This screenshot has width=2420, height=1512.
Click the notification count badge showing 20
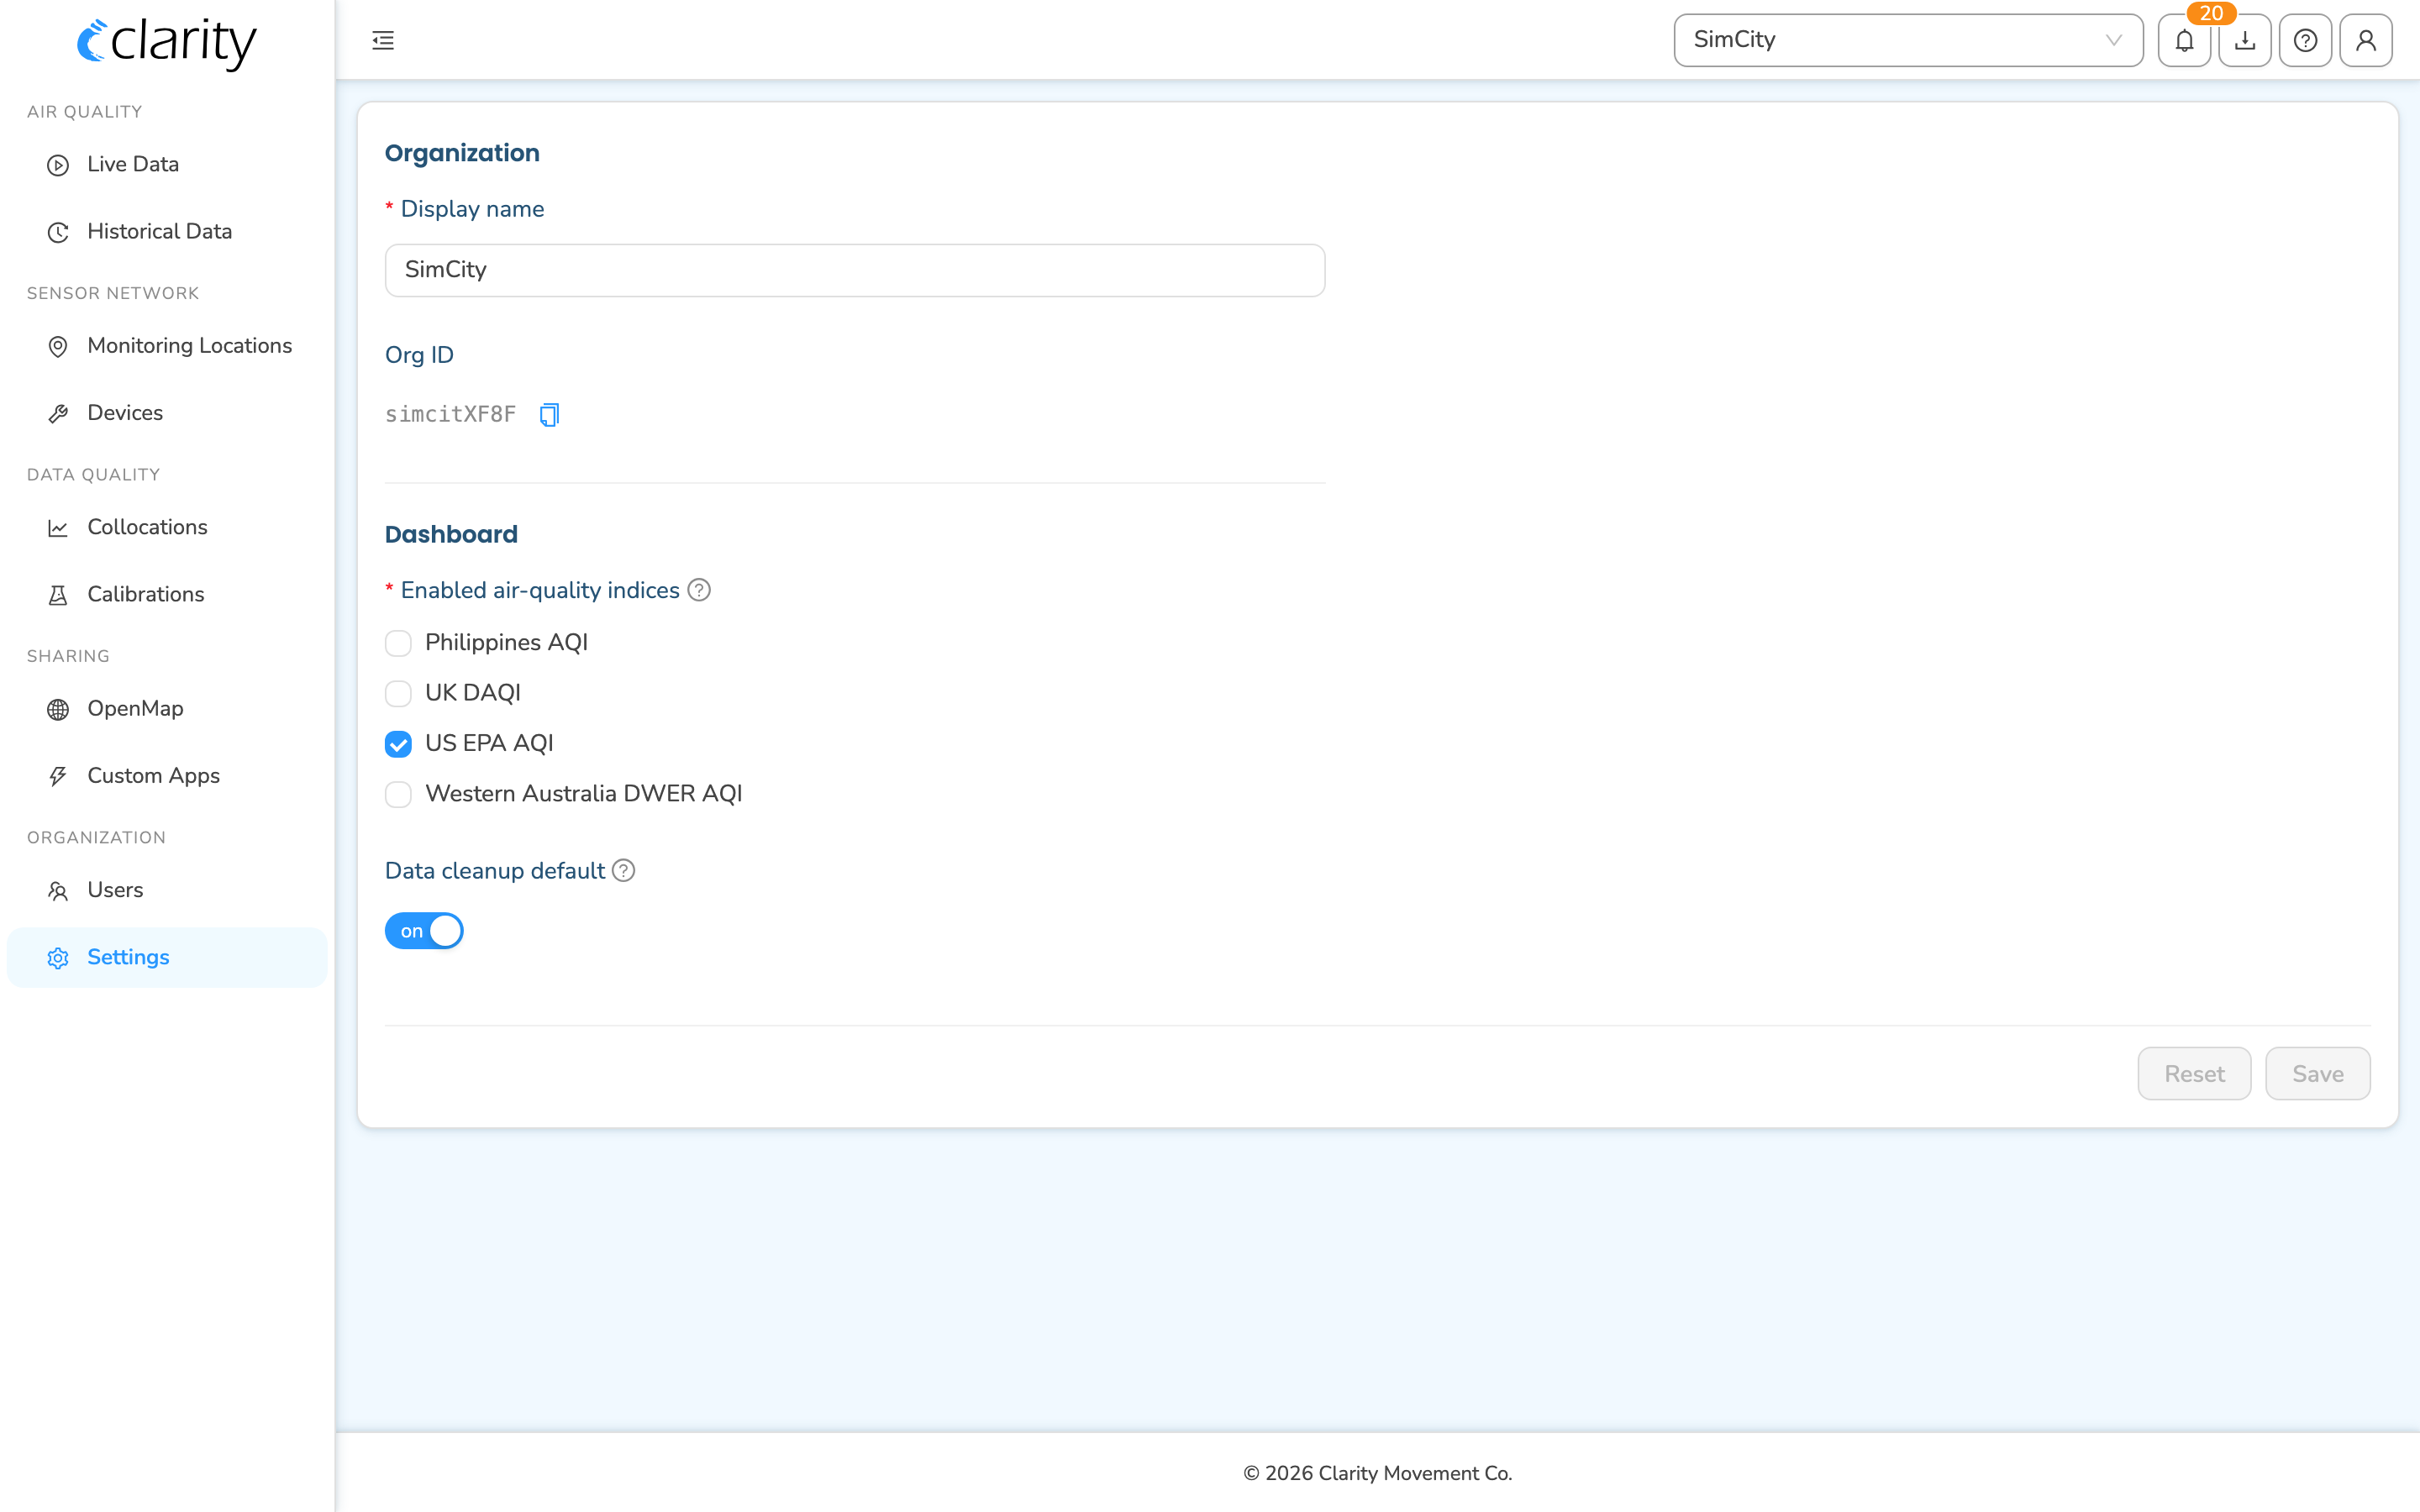click(x=2211, y=13)
